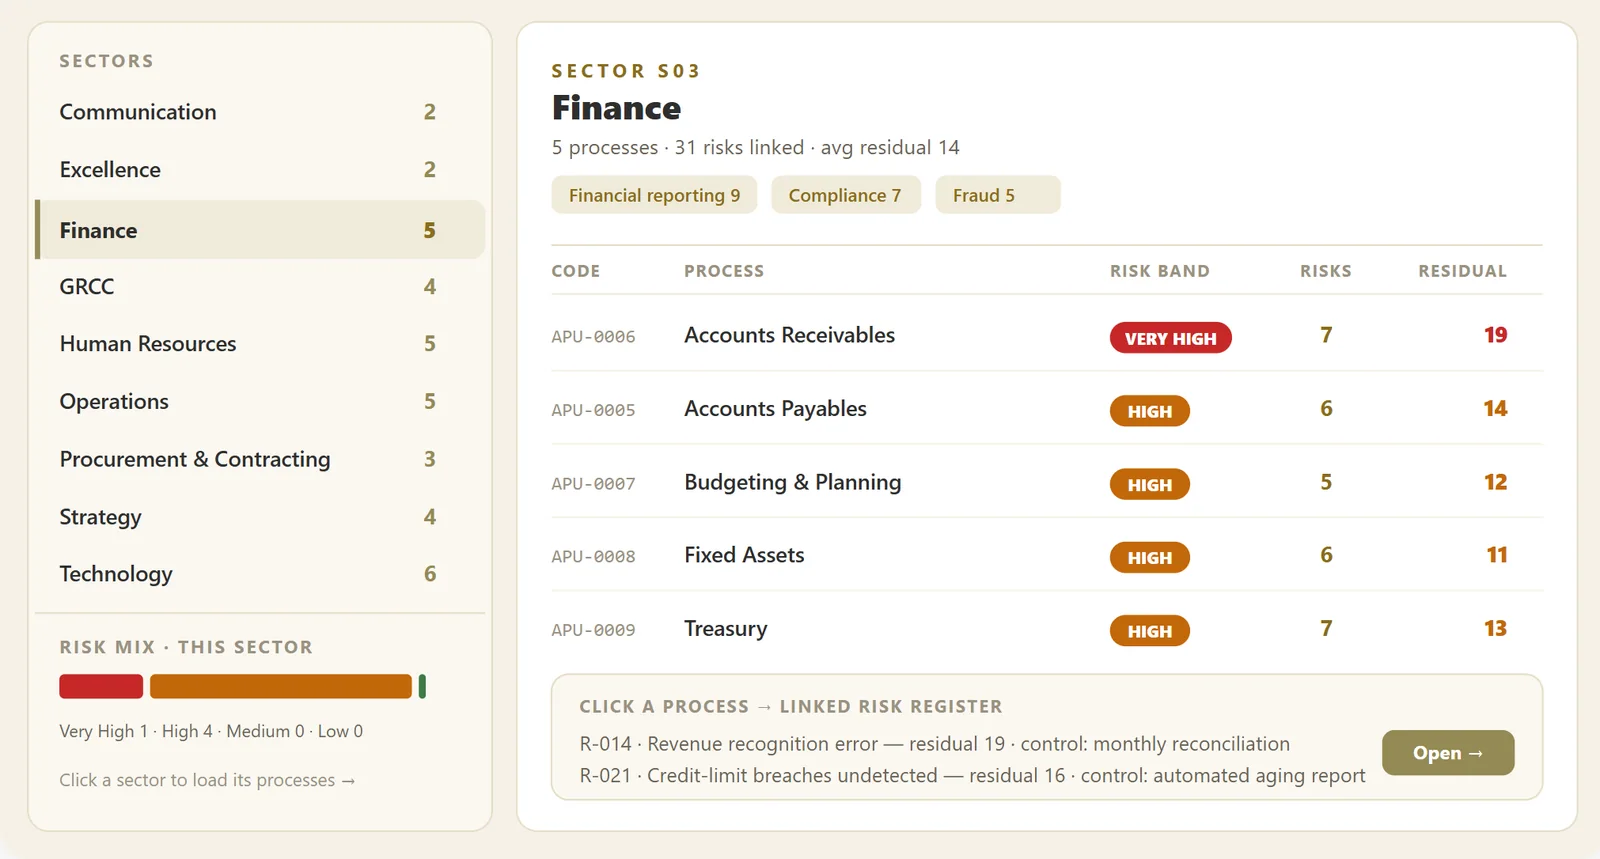
Task: Click process code APU-0007
Action: [x=593, y=484]
